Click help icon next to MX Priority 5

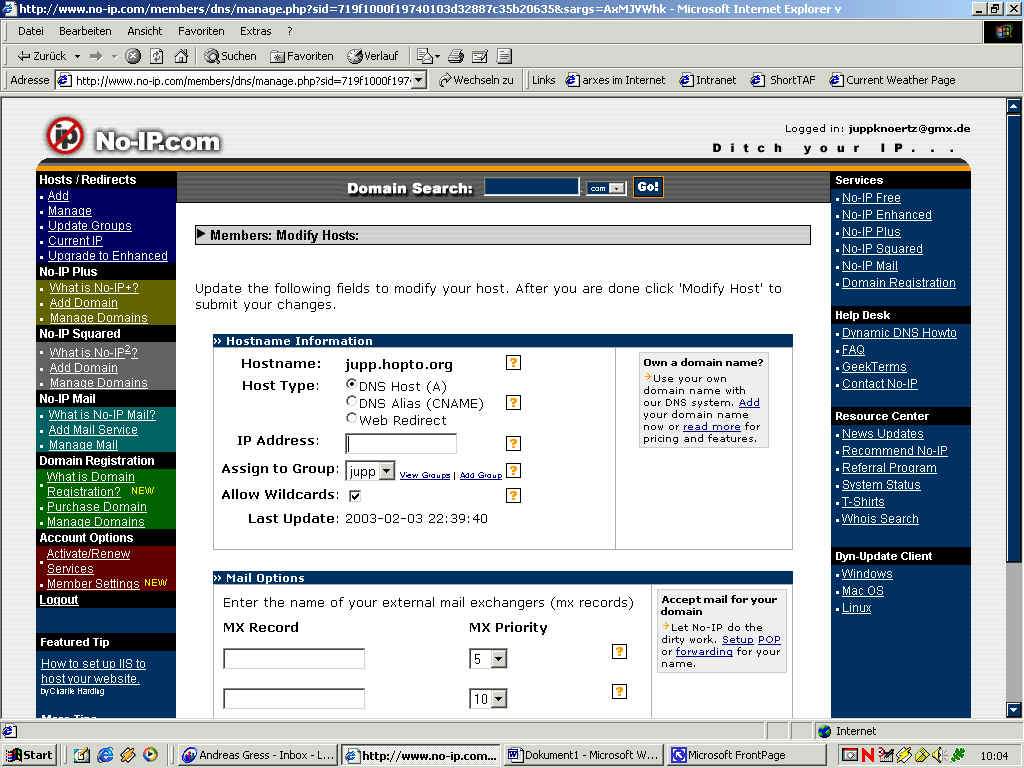pos(619,652)
